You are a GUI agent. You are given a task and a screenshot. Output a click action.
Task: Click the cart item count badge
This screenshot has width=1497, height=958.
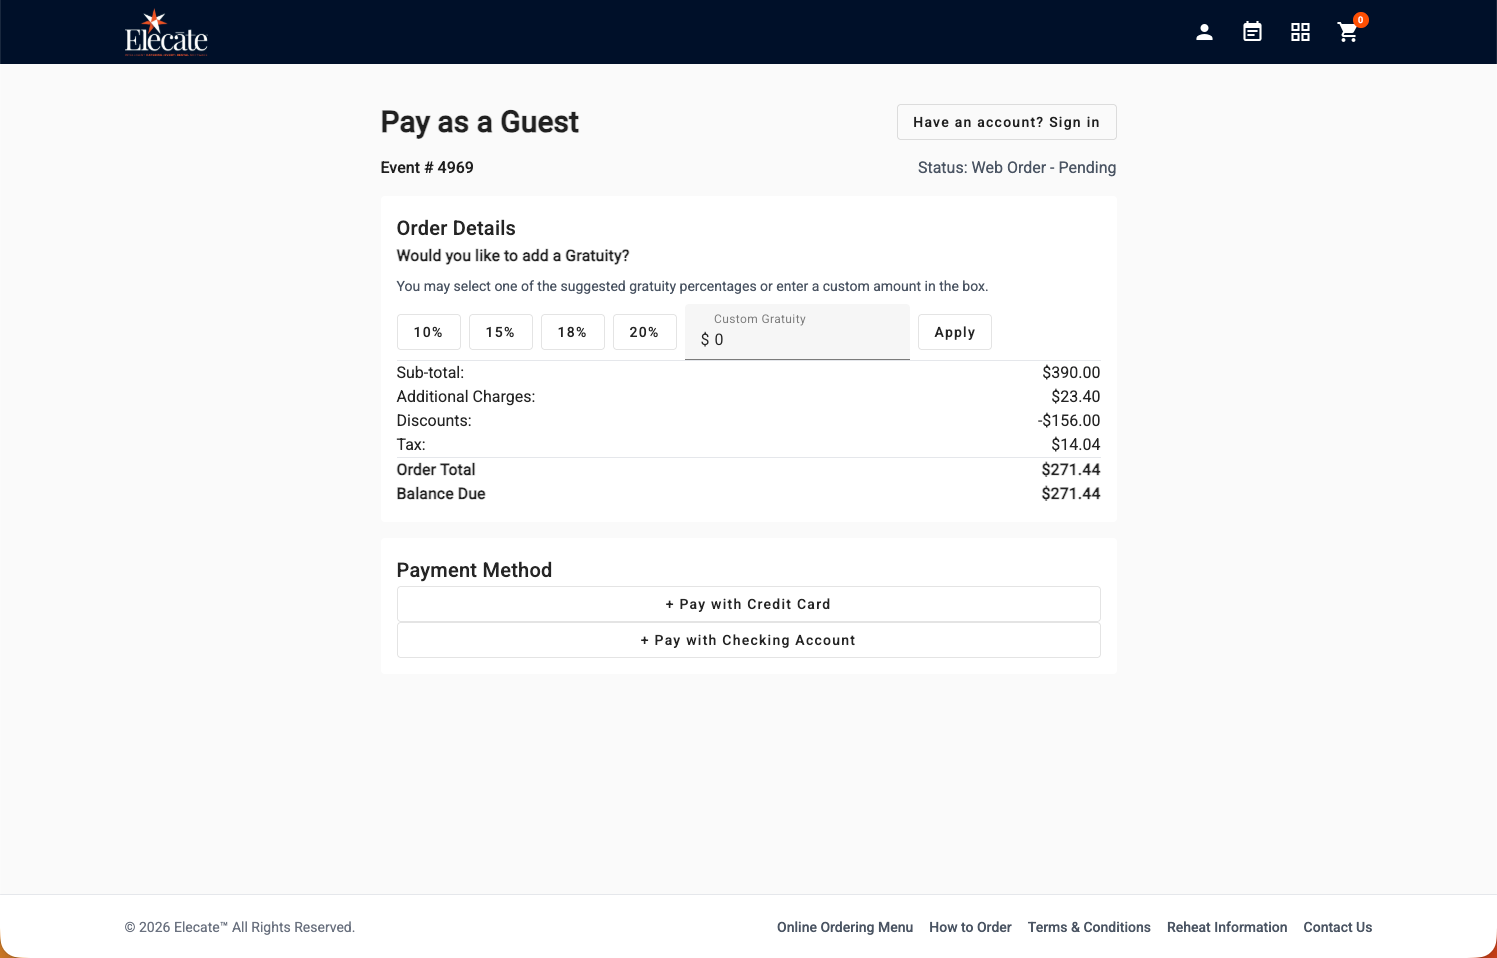click(1360, 20)
